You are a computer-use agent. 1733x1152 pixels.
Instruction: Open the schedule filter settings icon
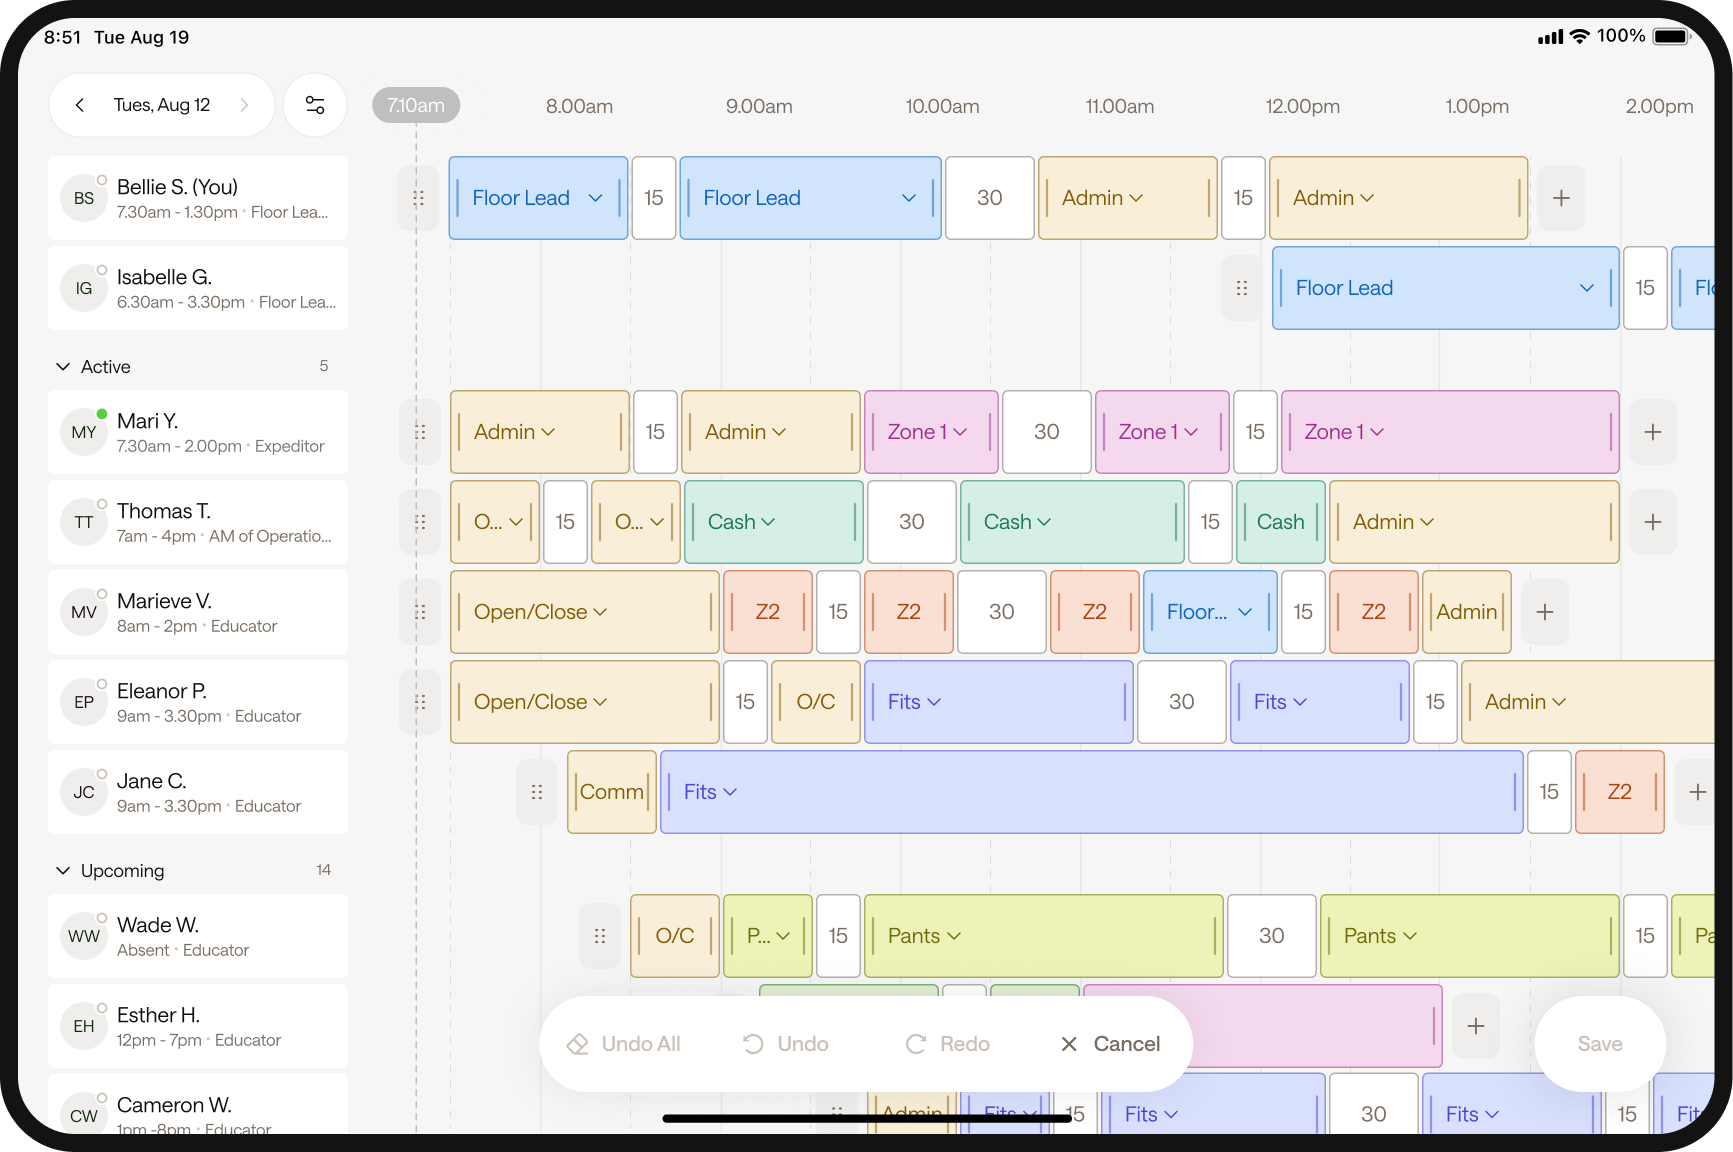click(315, 105)
